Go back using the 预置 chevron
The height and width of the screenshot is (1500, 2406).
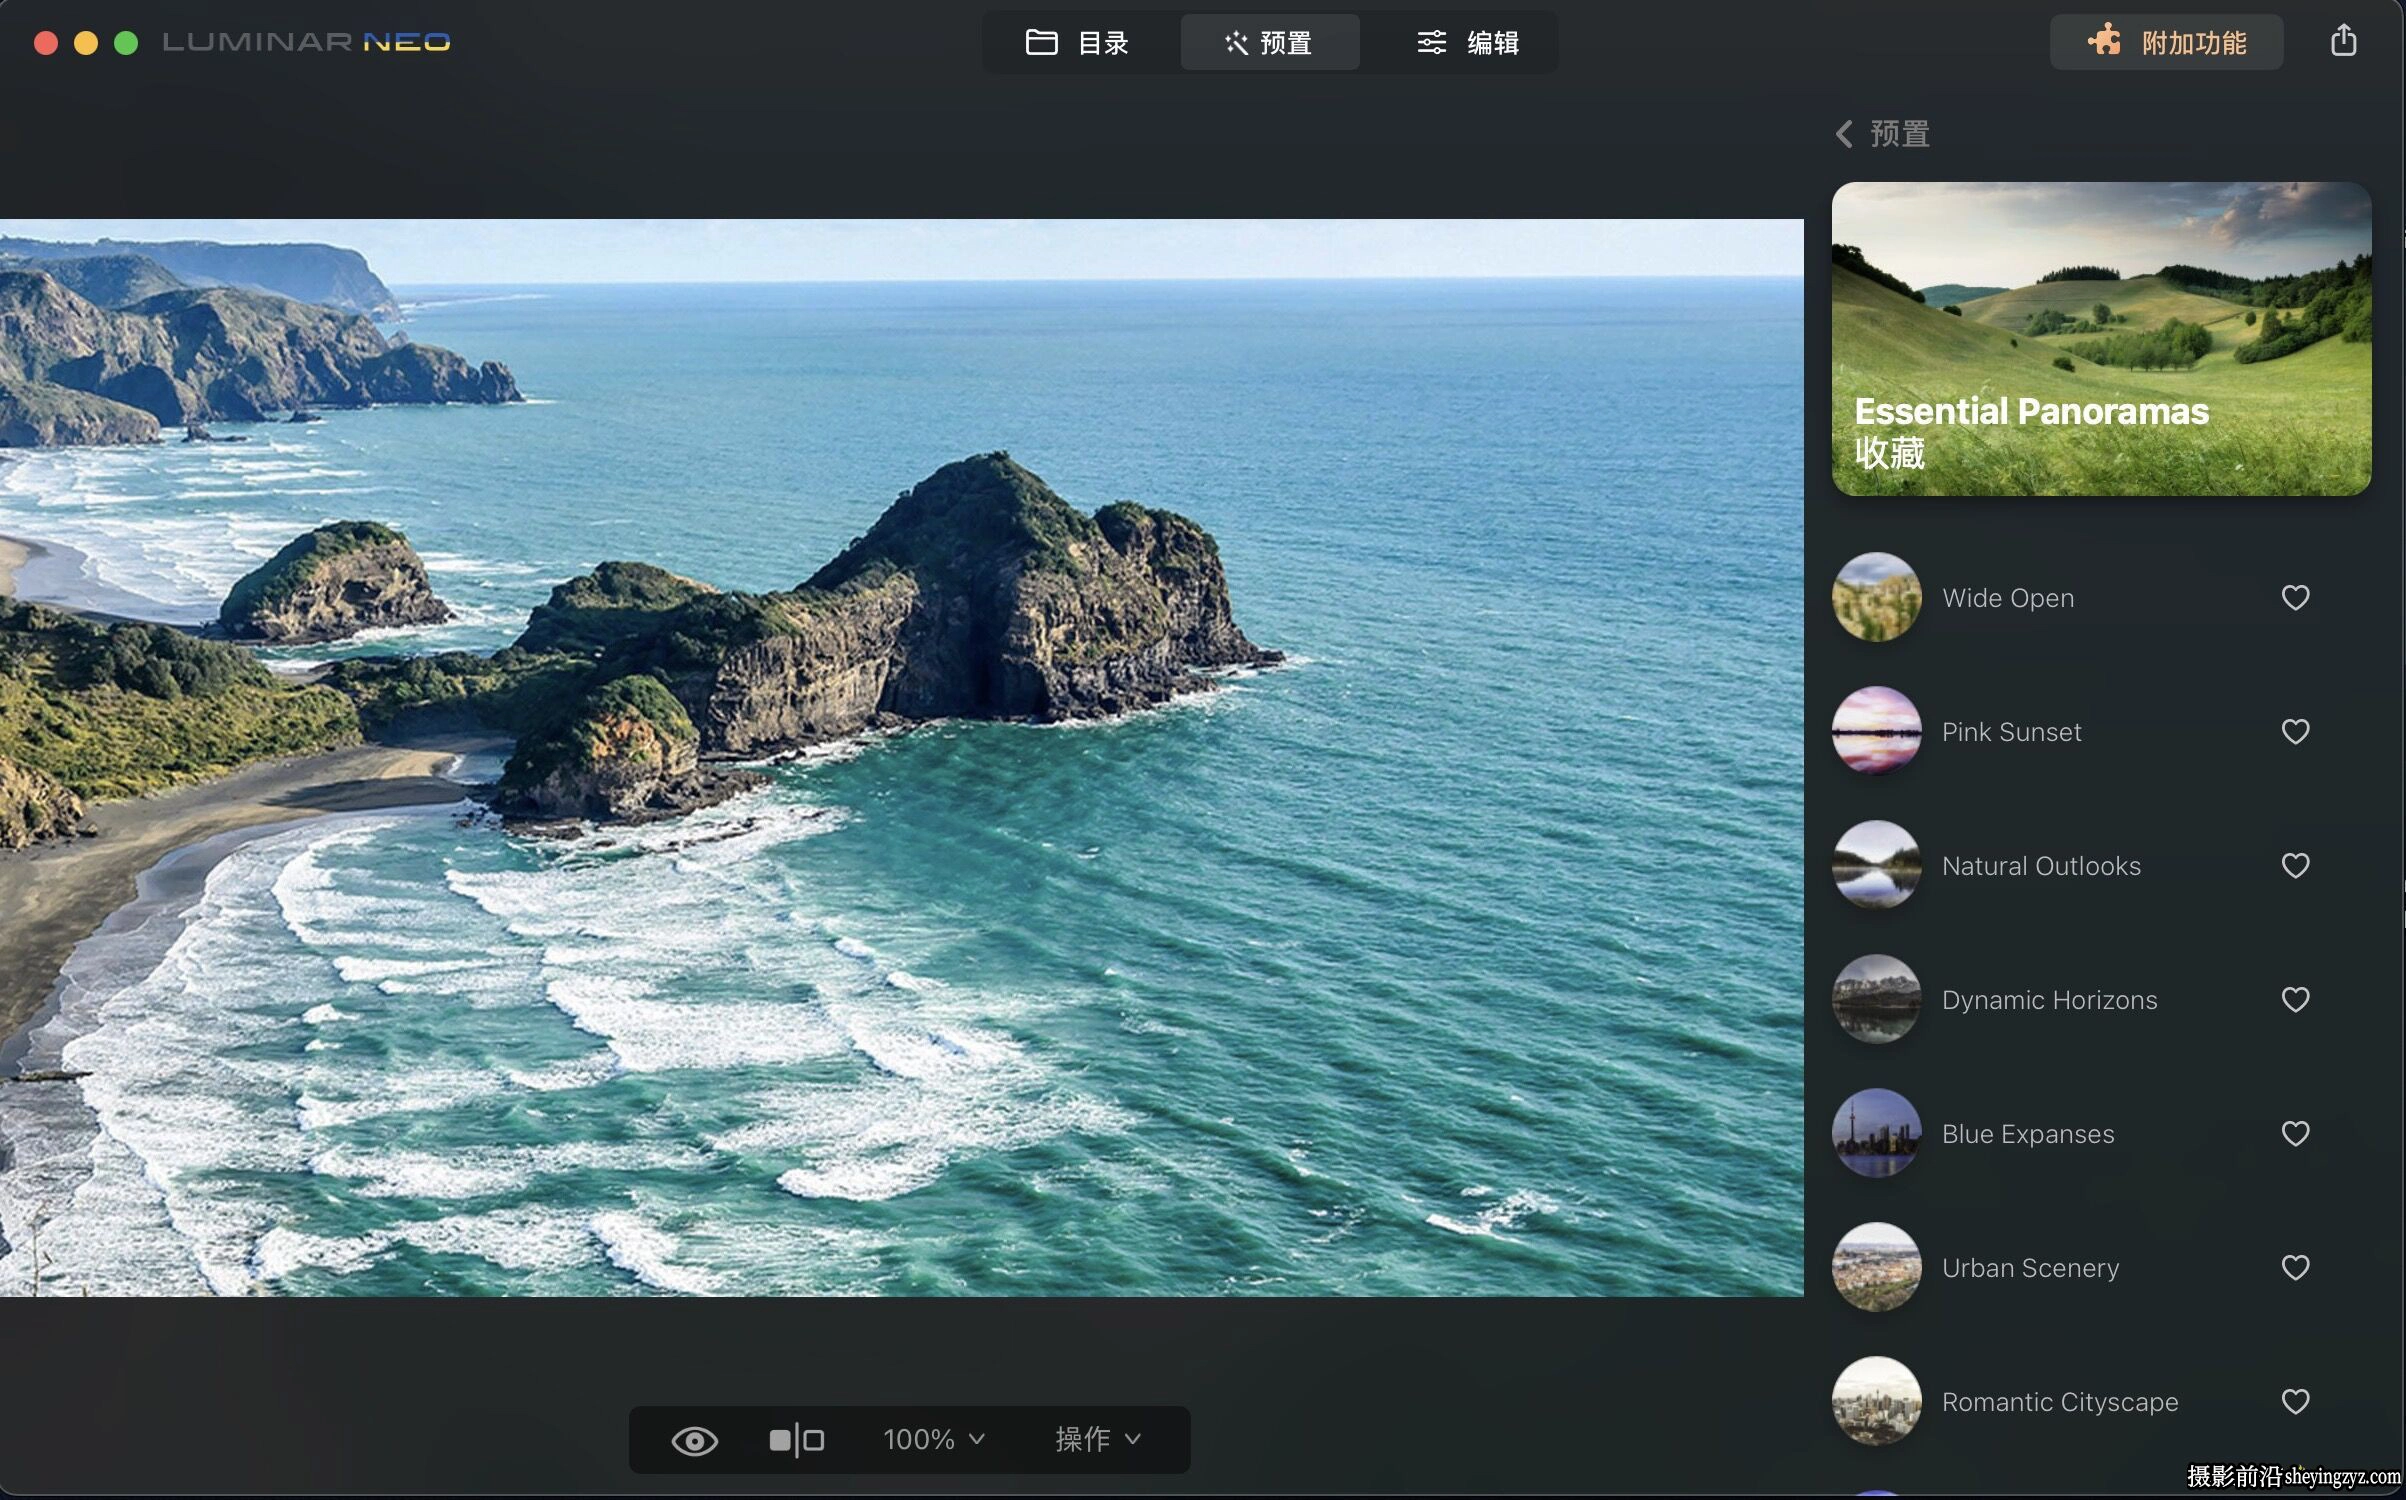point(1882,133)
